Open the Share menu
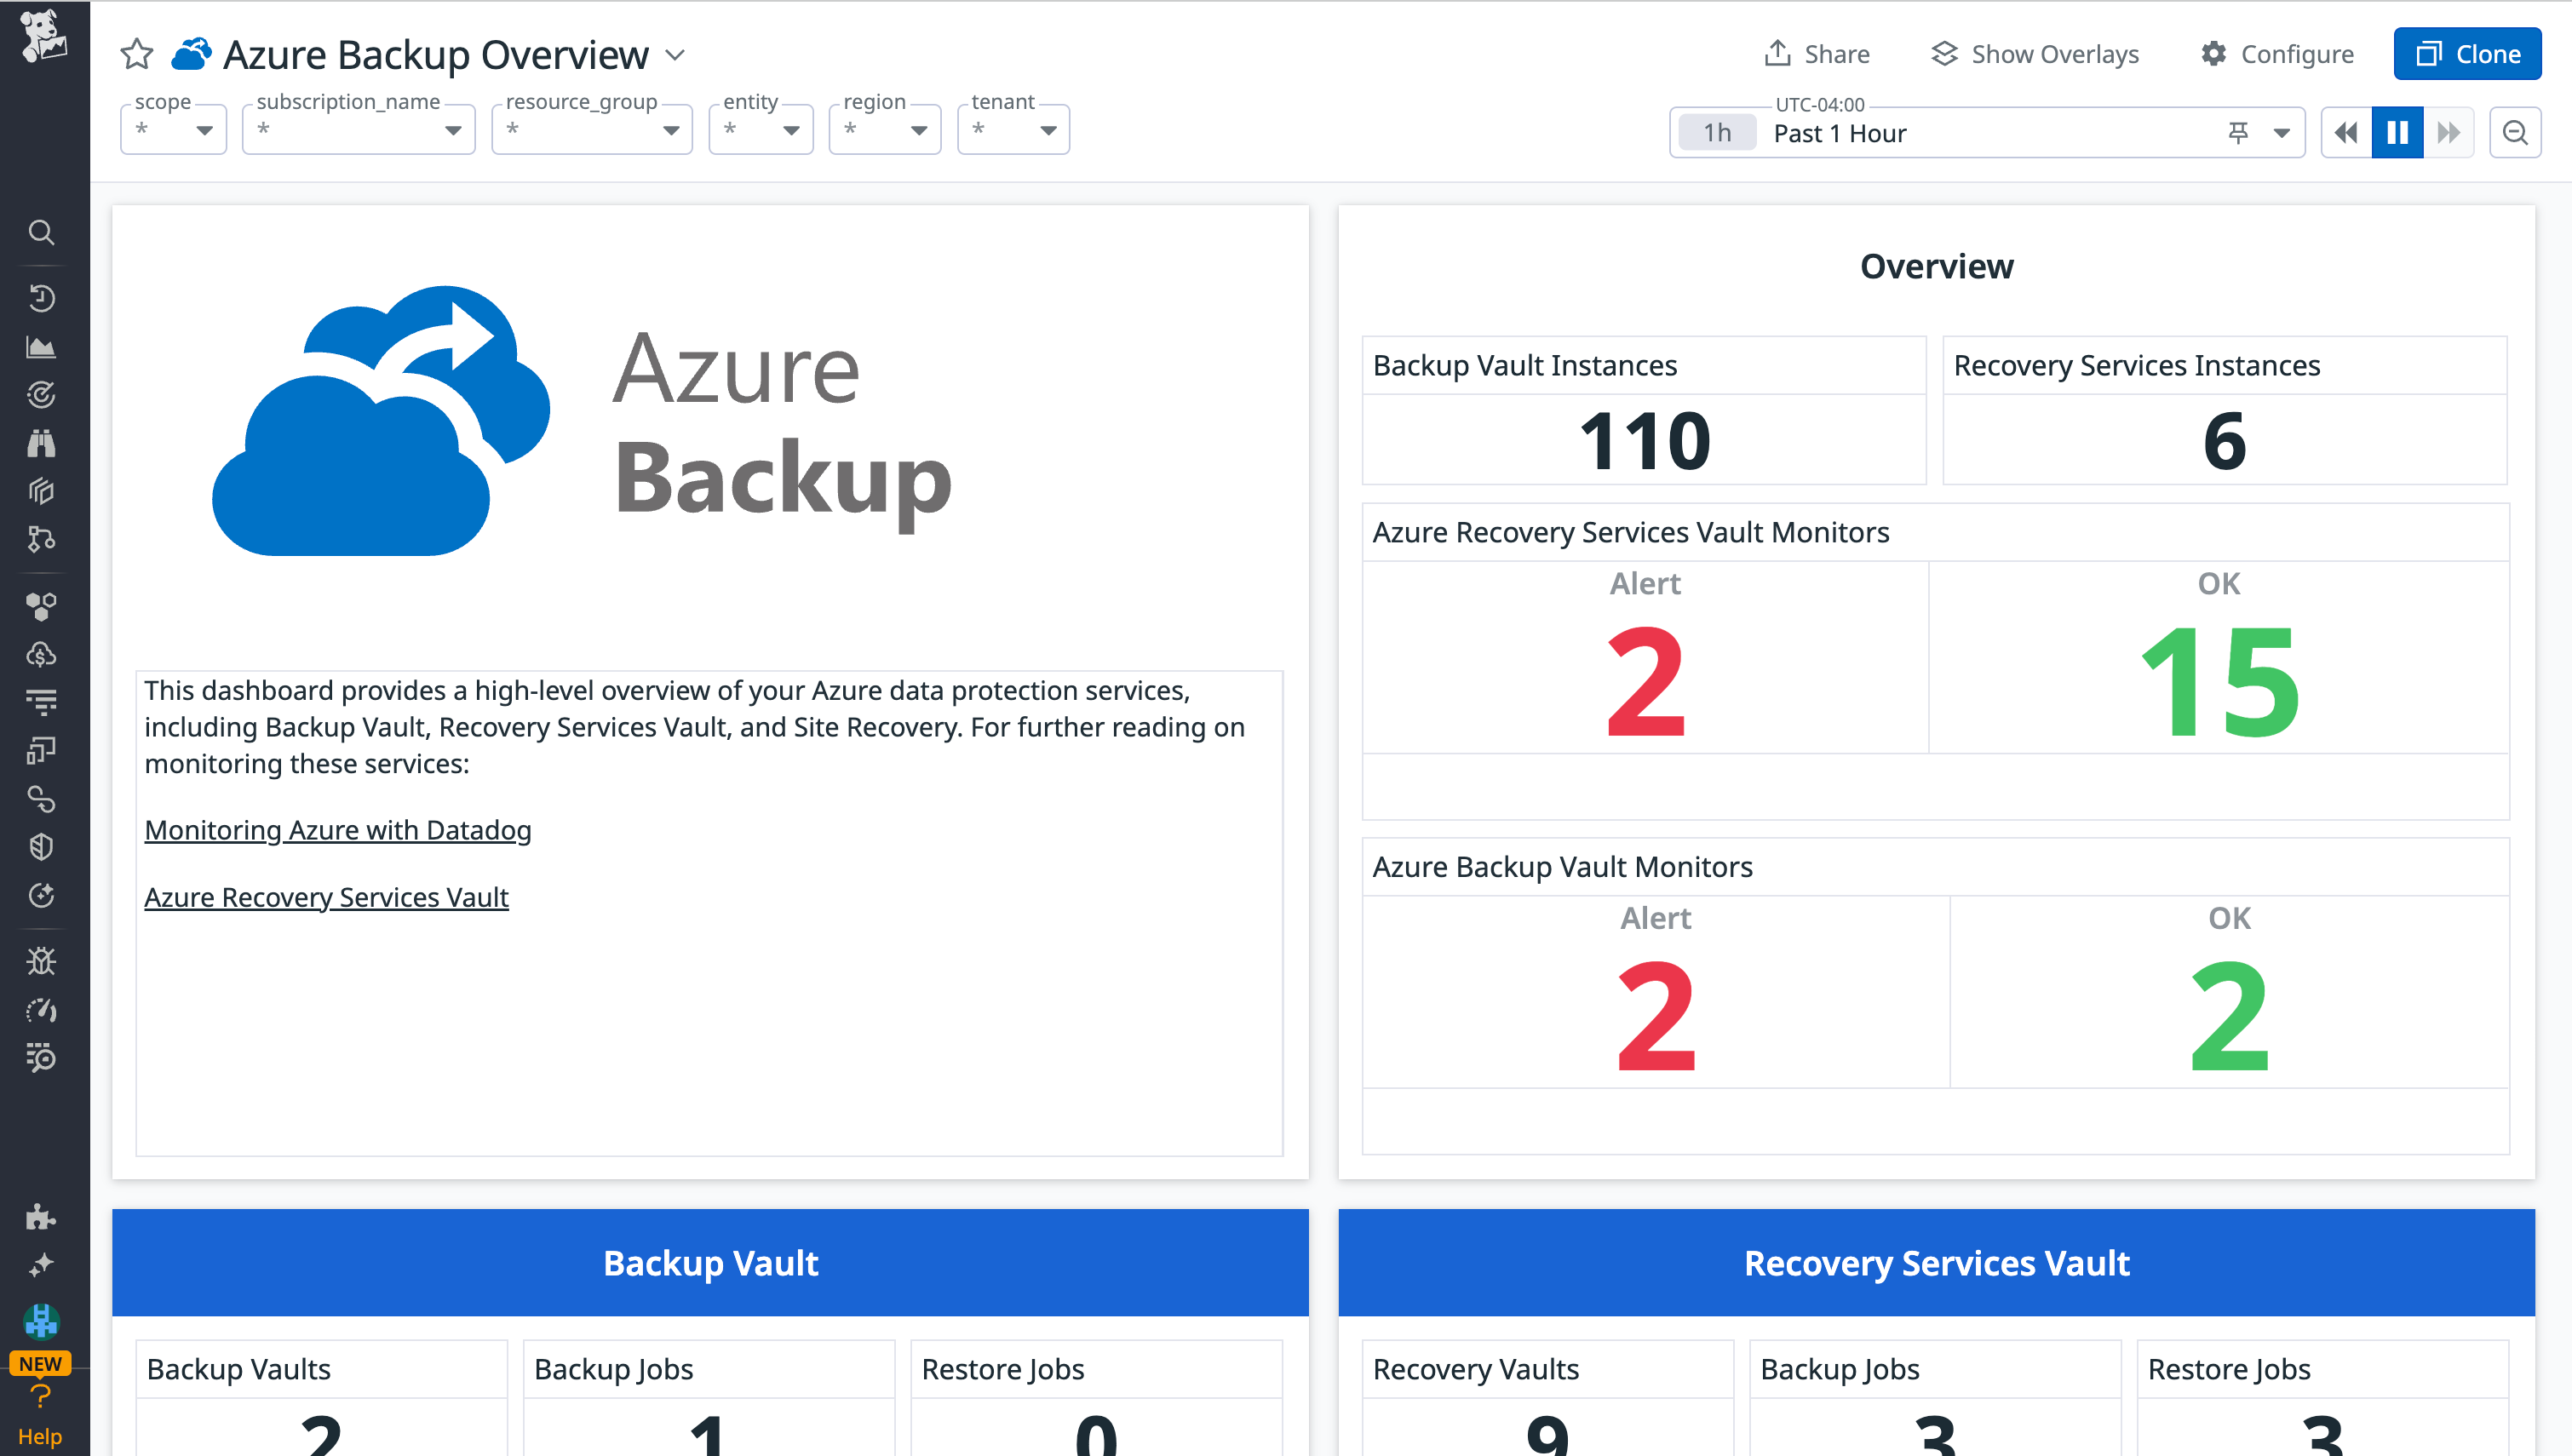Image resolution: width=2572 pixels, height=1456 pixels. point(1817,54)
